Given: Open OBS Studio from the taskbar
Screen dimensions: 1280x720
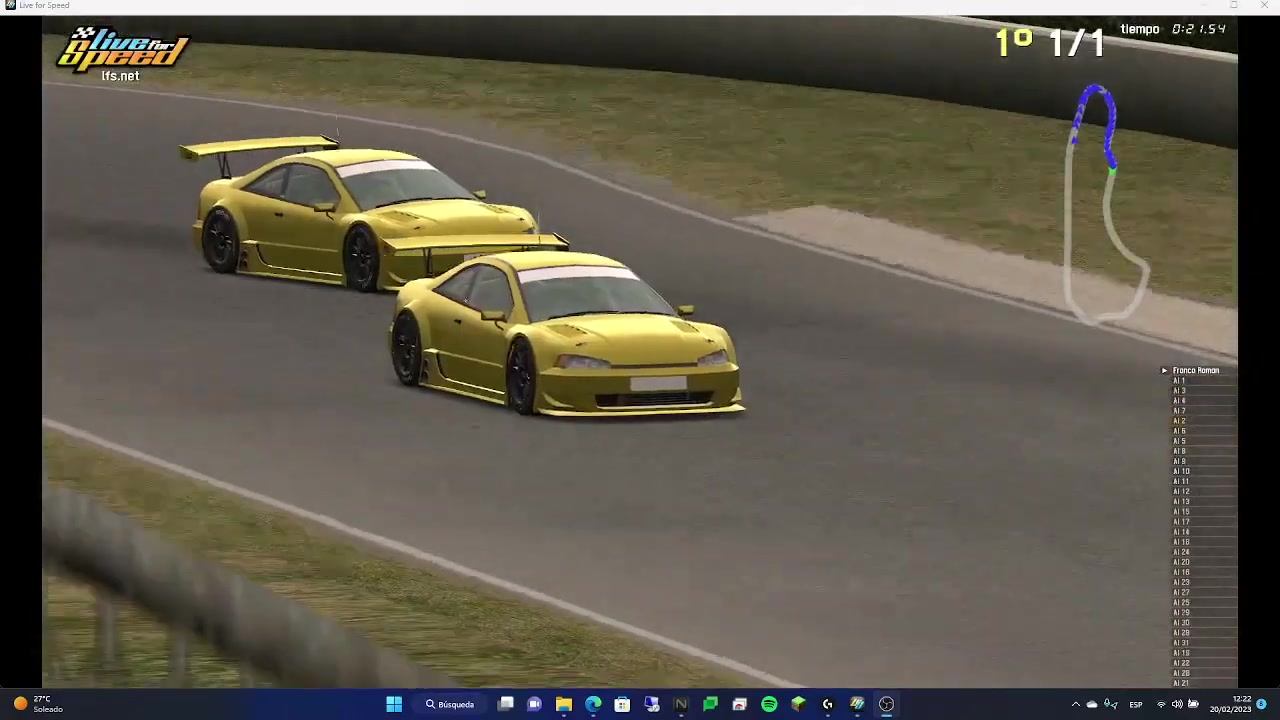Looking at the screenshot, I should 884,704.
